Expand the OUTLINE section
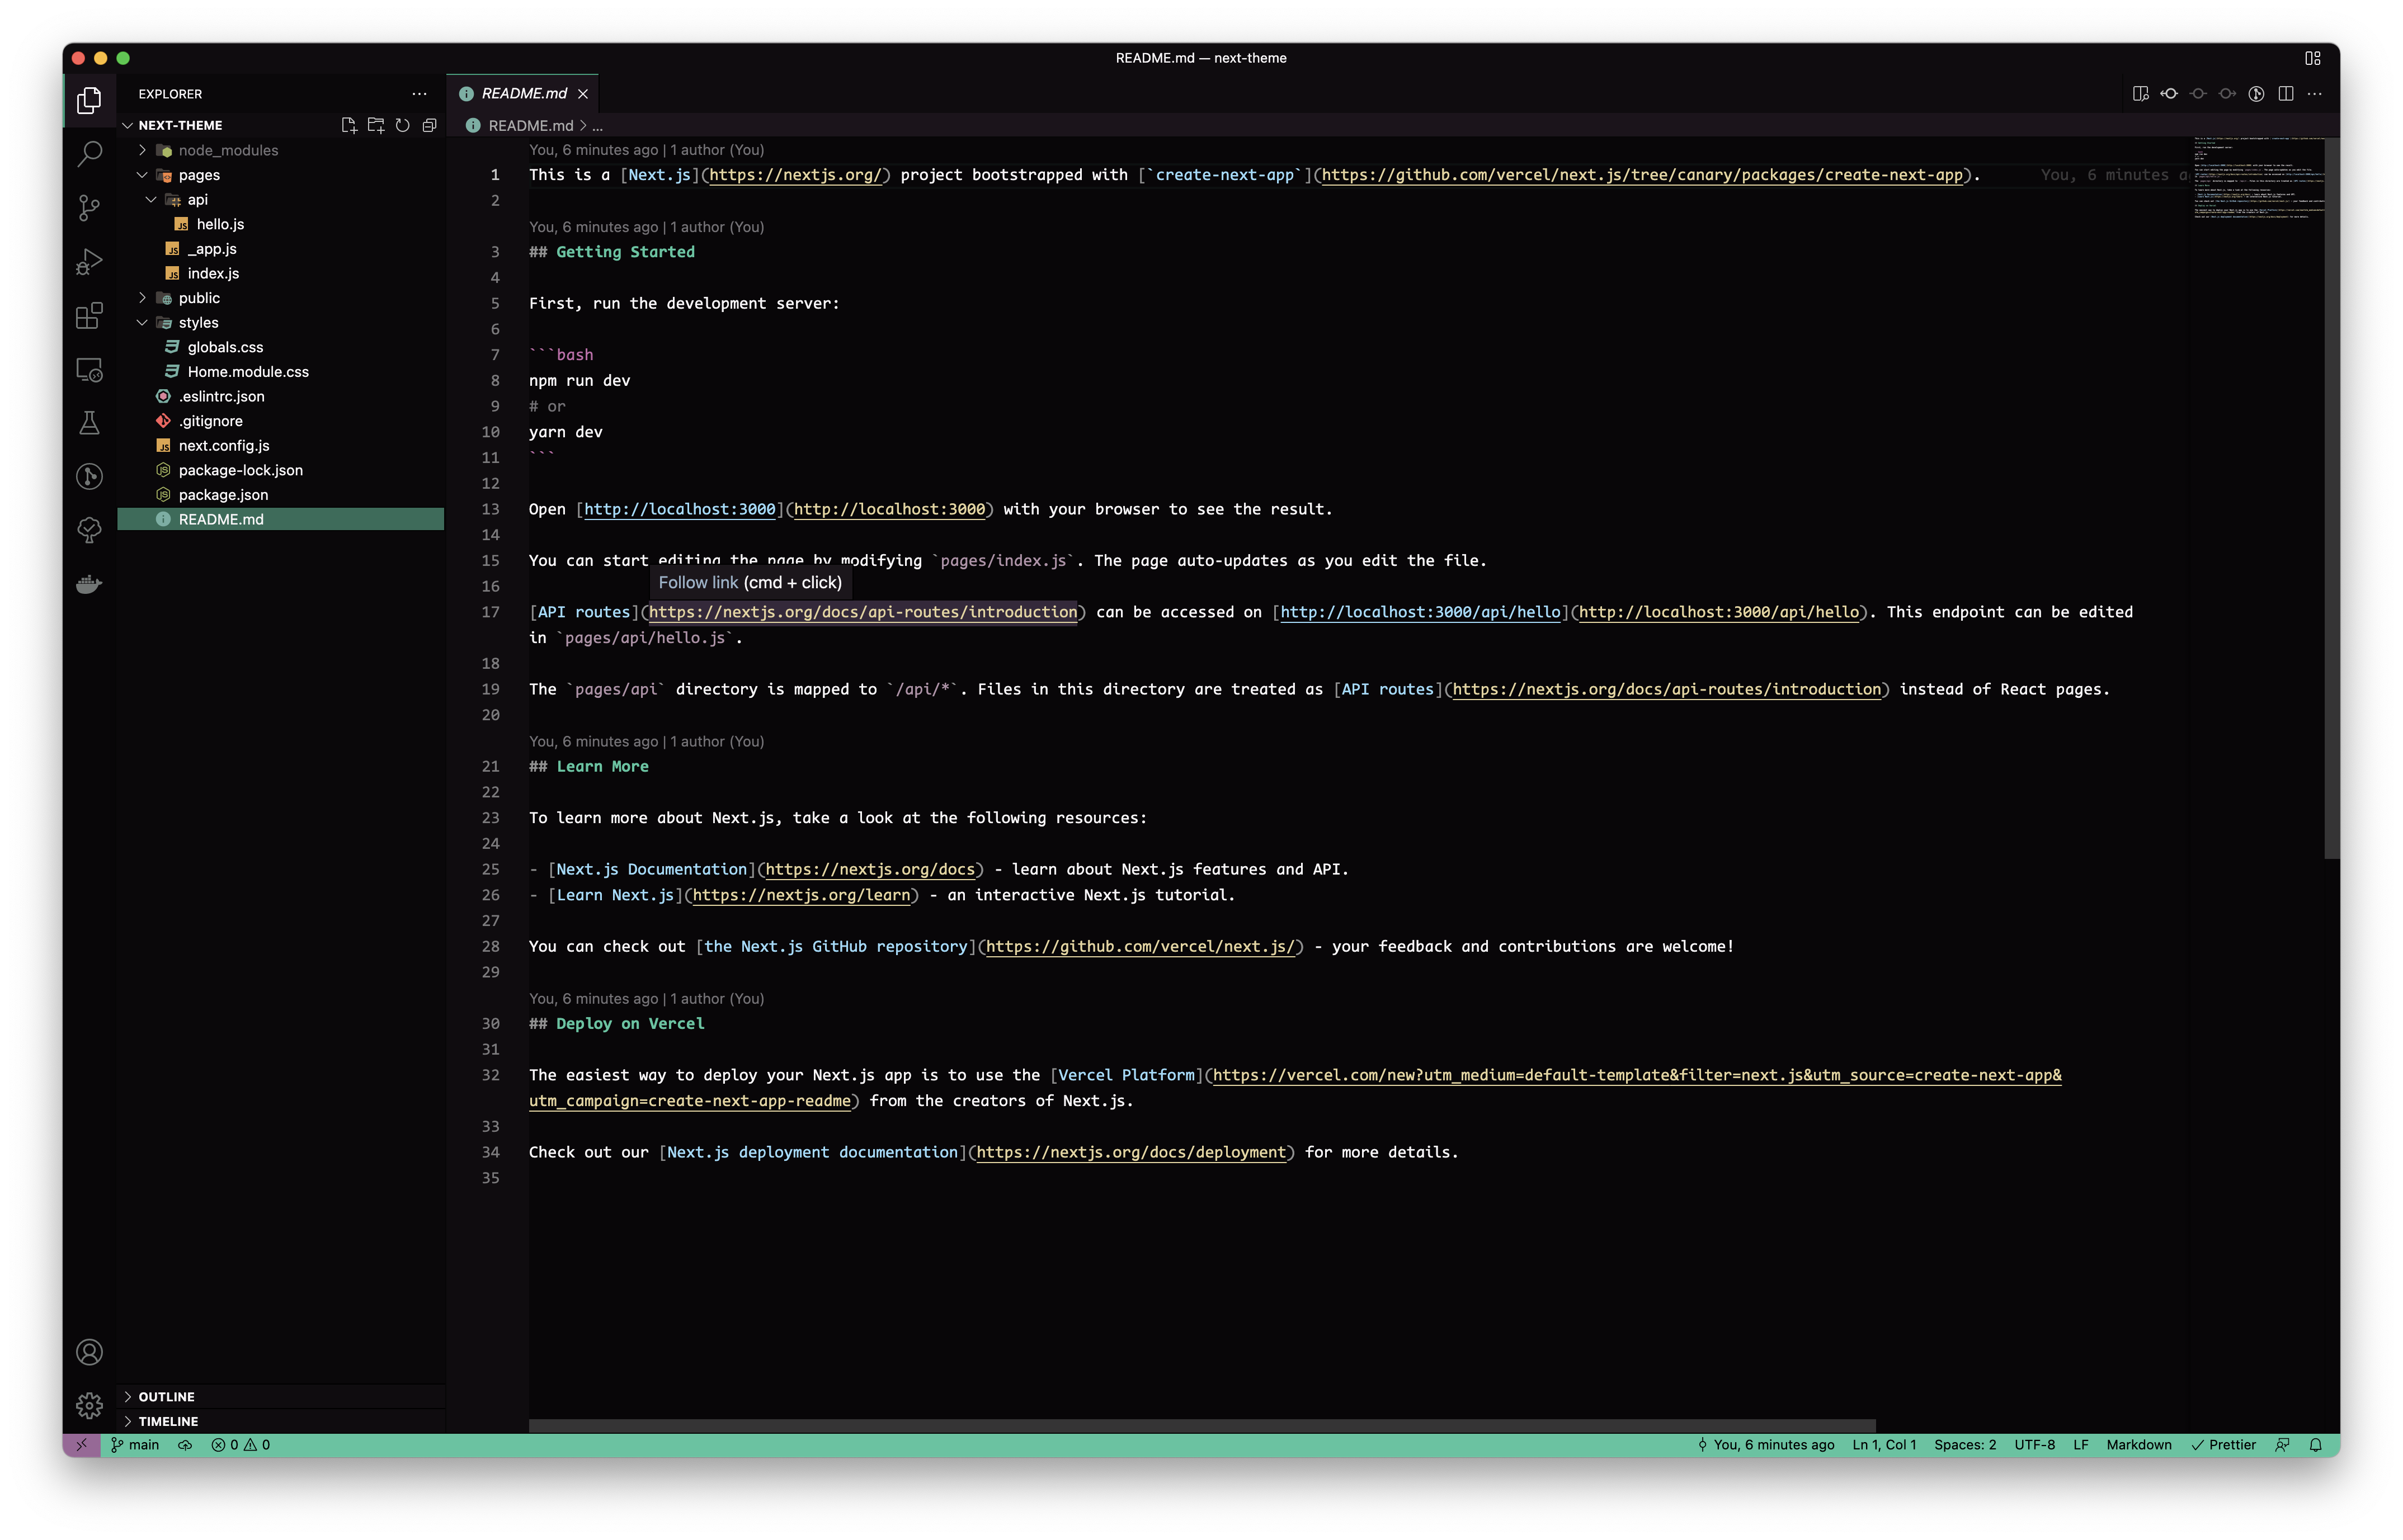This screenshot has width=2403, height=1540. (x=166, y=1396)
